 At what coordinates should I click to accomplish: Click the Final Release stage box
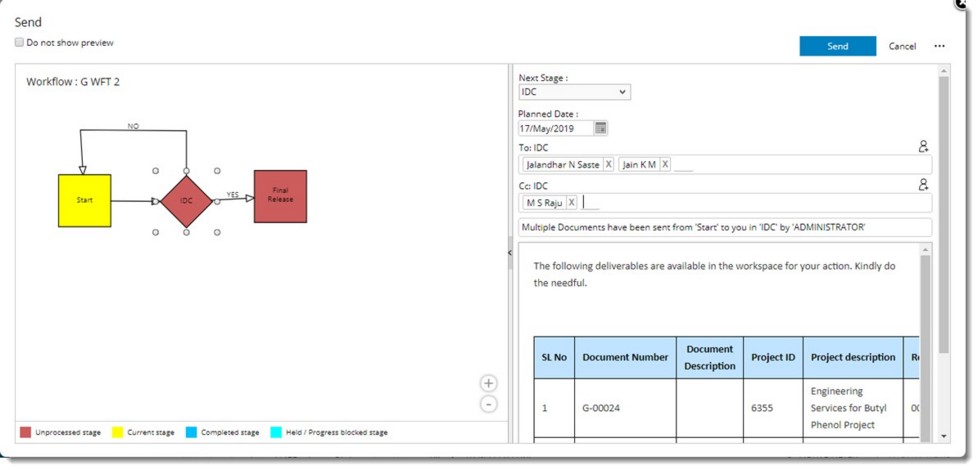point(280,196)
